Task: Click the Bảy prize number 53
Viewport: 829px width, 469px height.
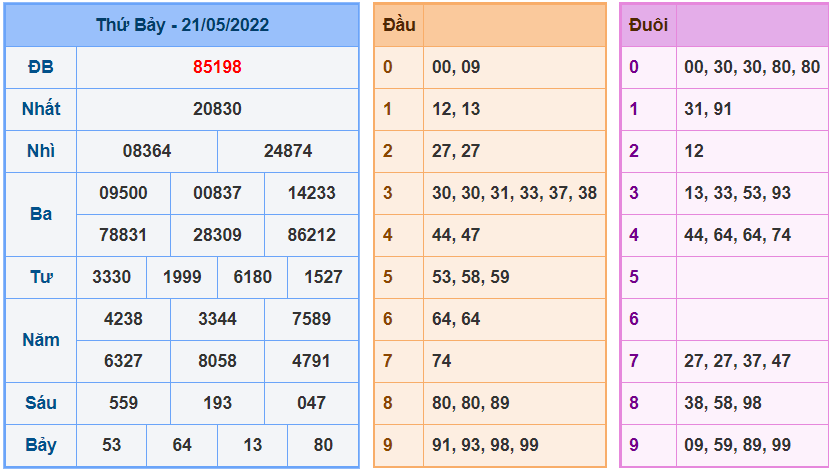Action: click(112, 445)
